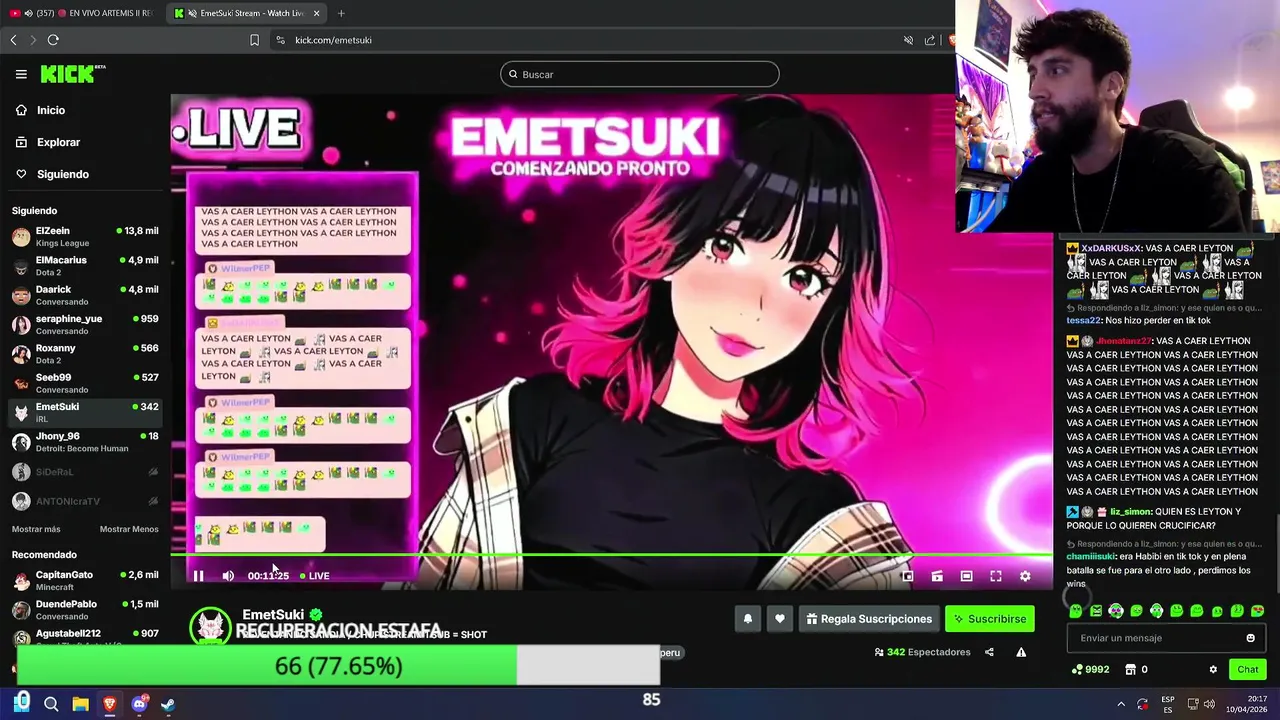
Task: Report the stream using warning icon
Action: pos(1021,652)
